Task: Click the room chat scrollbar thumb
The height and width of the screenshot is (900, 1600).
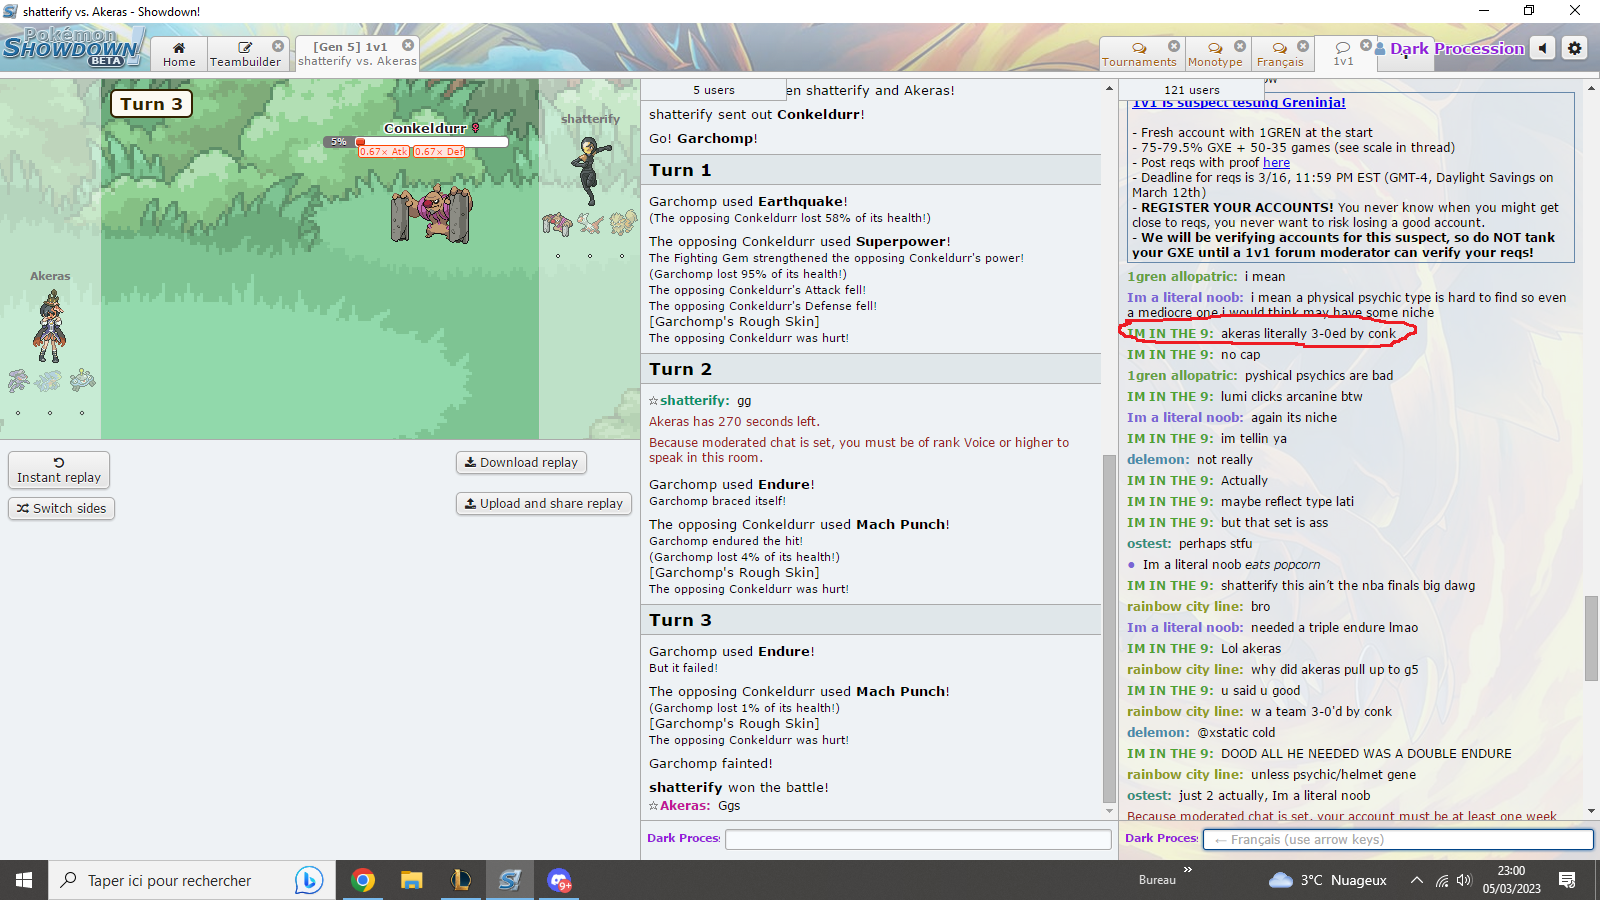Action: click(x=1591, y=638)
